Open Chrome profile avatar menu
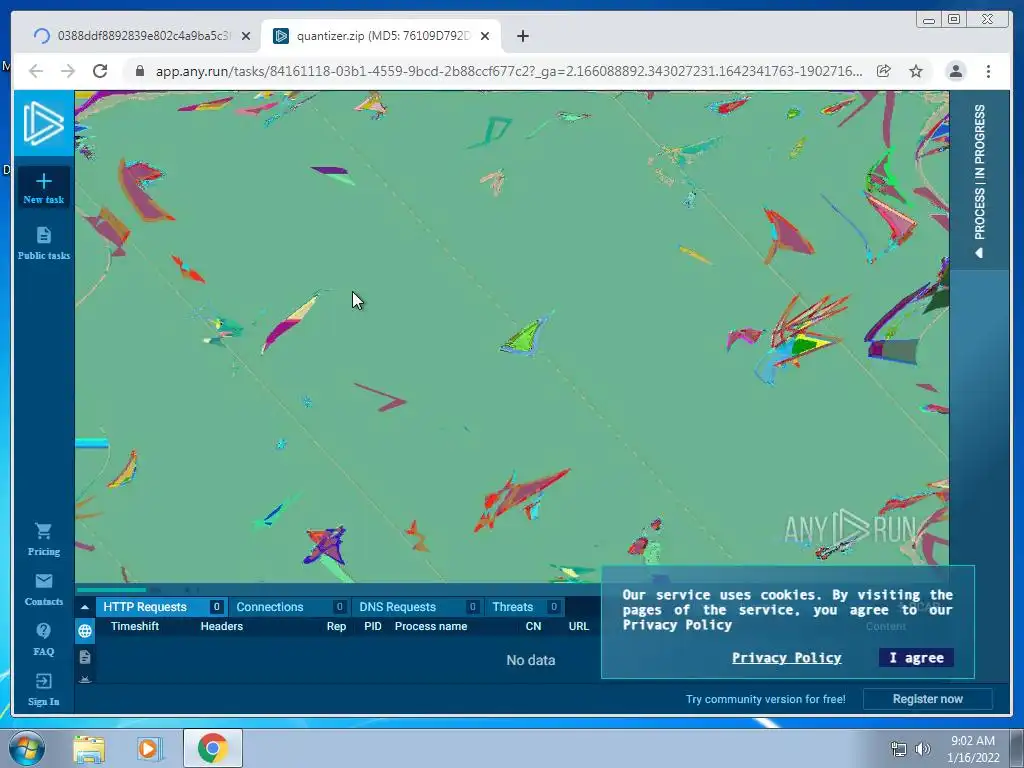This screenshot has height=768, width=1024. [956, 71]
